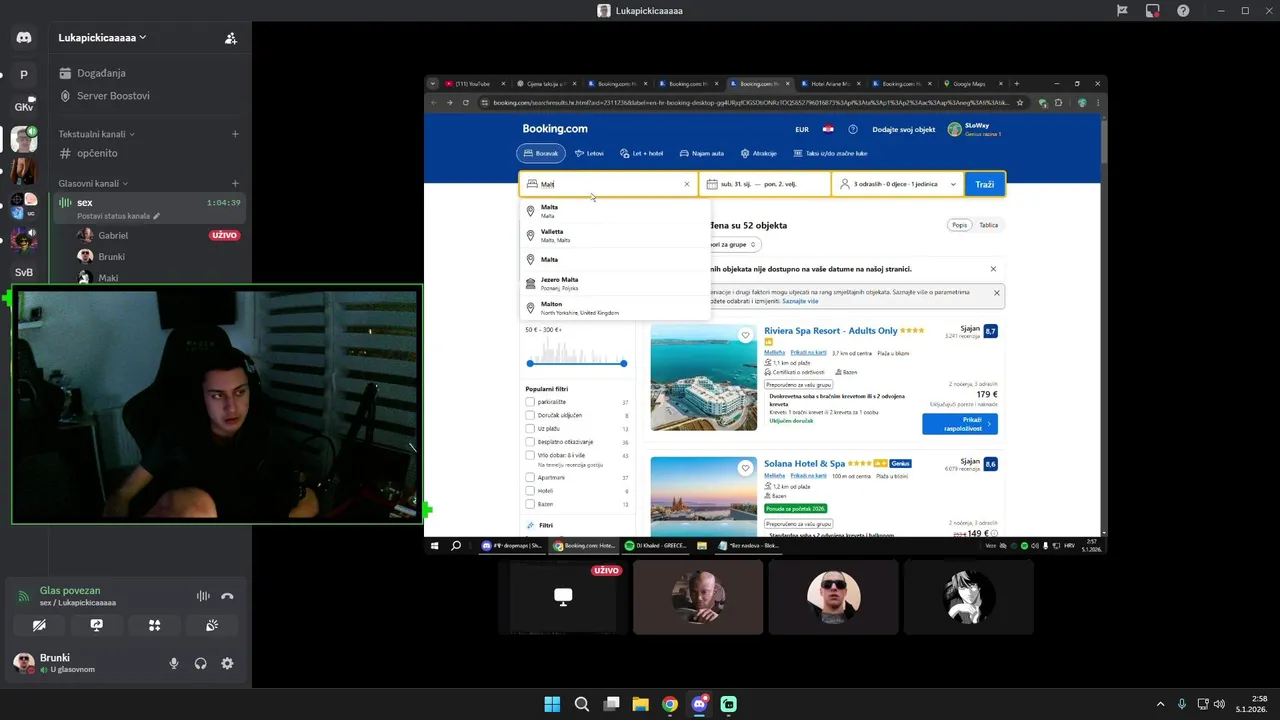Image resolution: width=1280 pixels, height=720 pixels.
Task: Open the SvB server icon
Action: 24,272
